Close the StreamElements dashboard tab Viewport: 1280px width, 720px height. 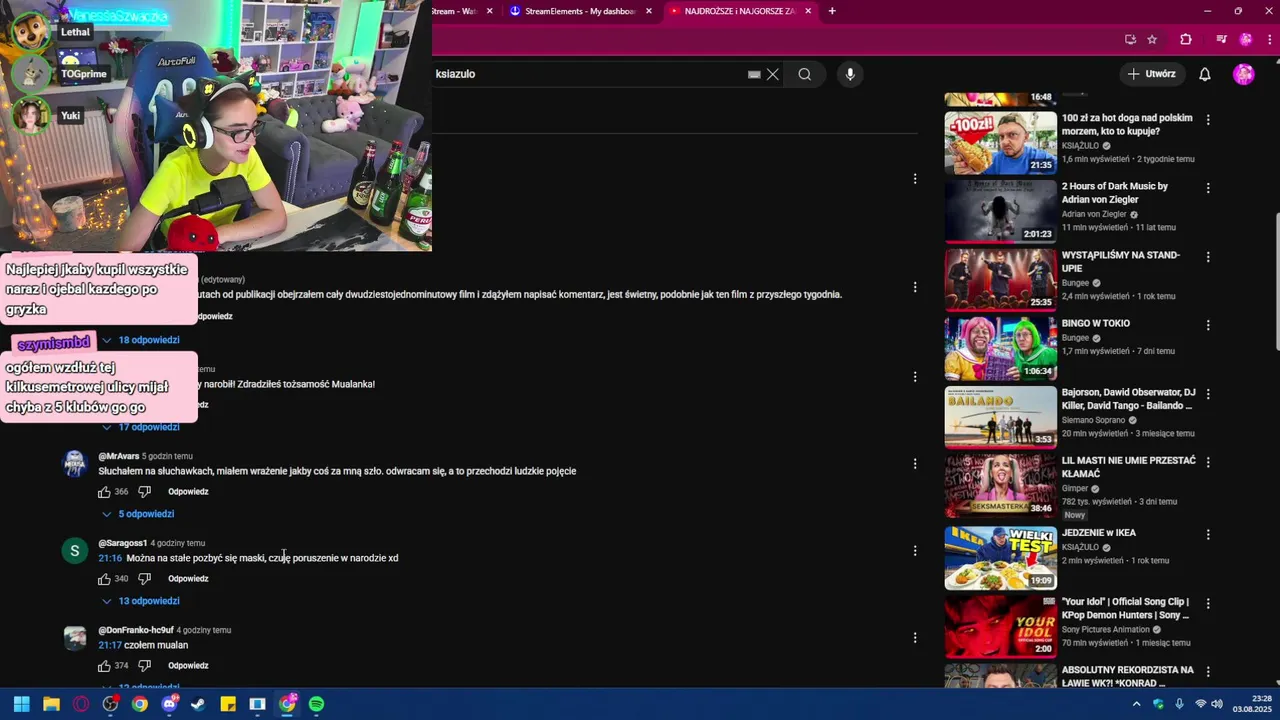pos(649,11)
